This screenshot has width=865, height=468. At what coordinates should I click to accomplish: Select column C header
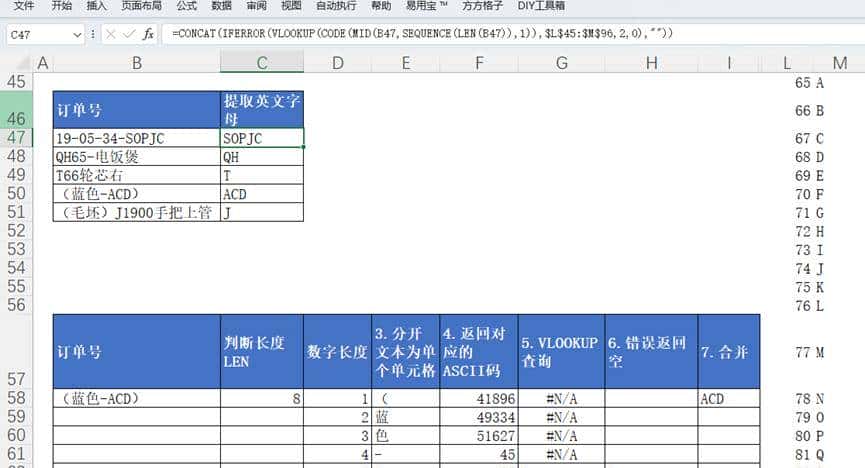point(261,63)
